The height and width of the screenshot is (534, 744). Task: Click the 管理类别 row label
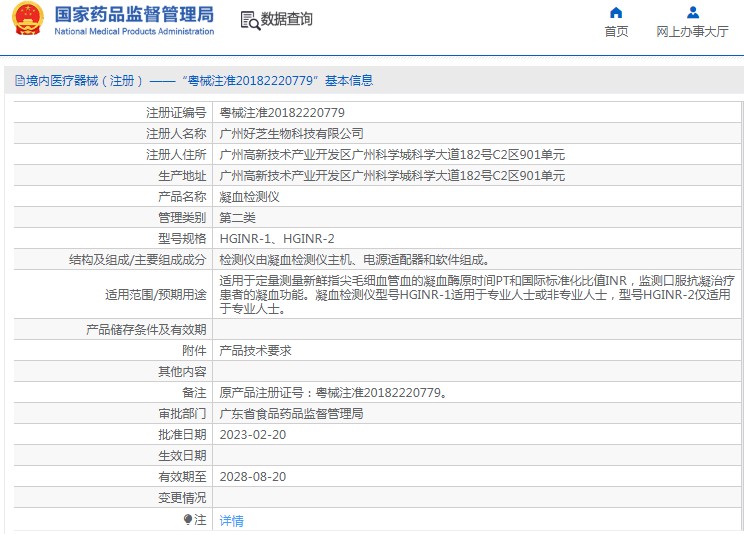(182, 217)
